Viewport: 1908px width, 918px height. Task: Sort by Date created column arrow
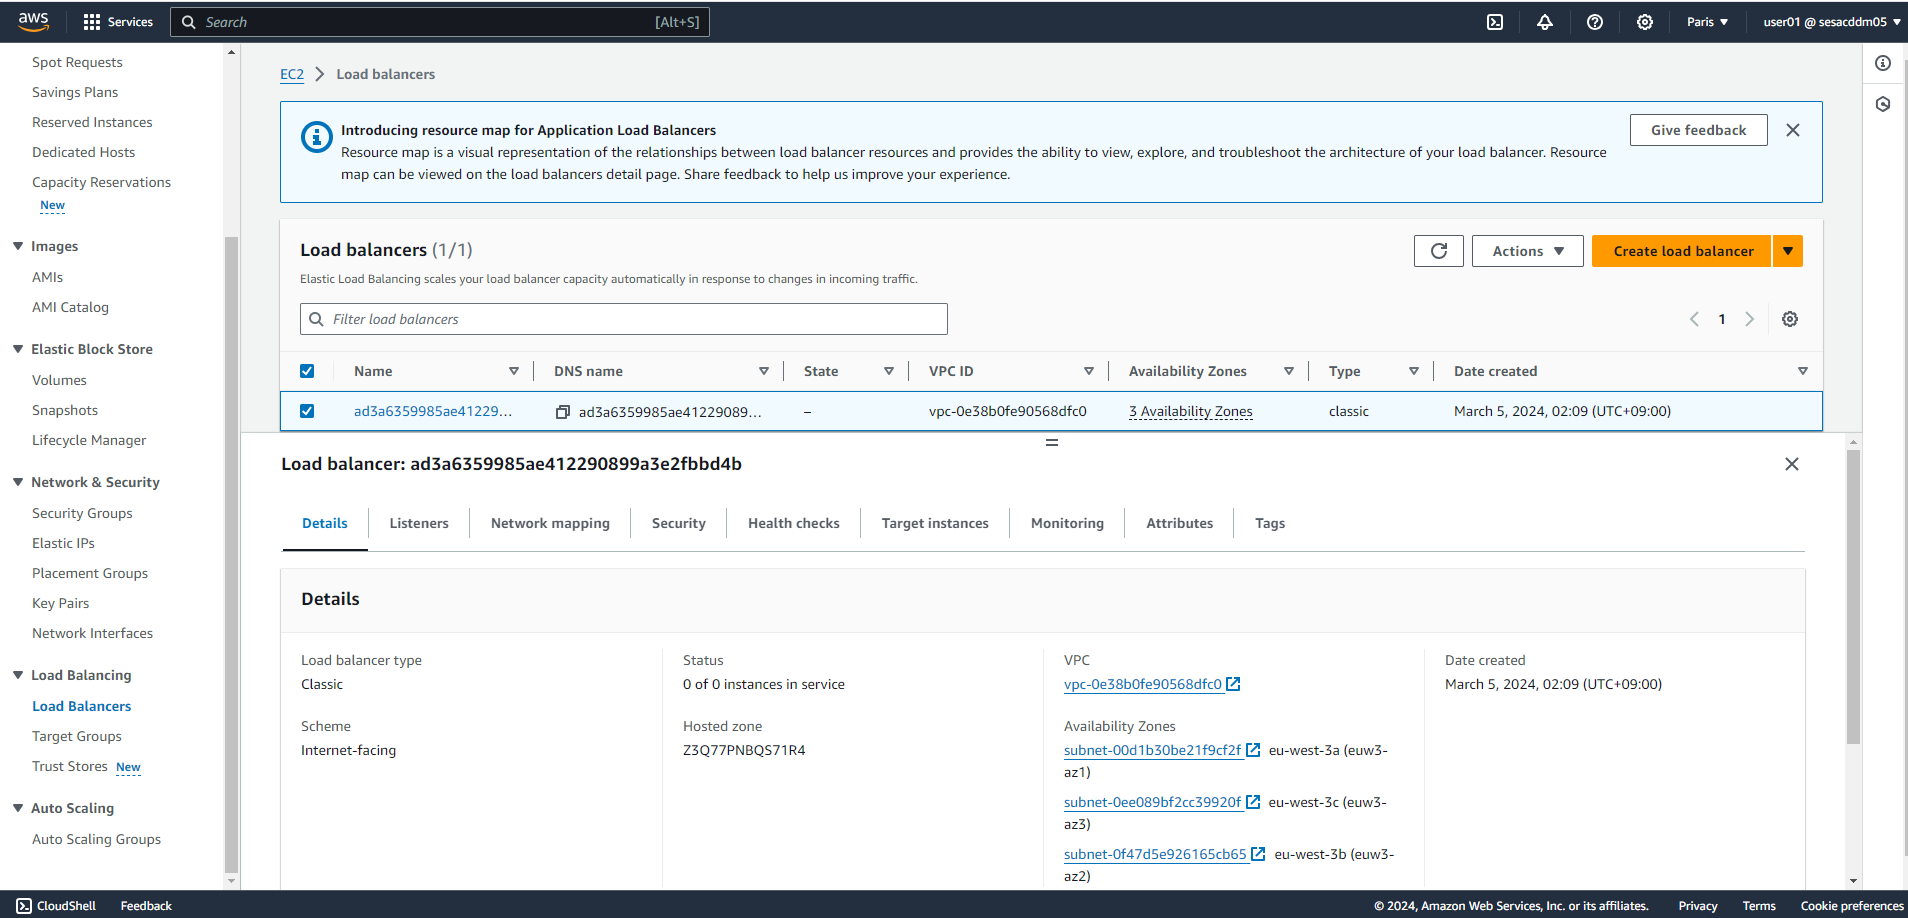pos(1803,371)
